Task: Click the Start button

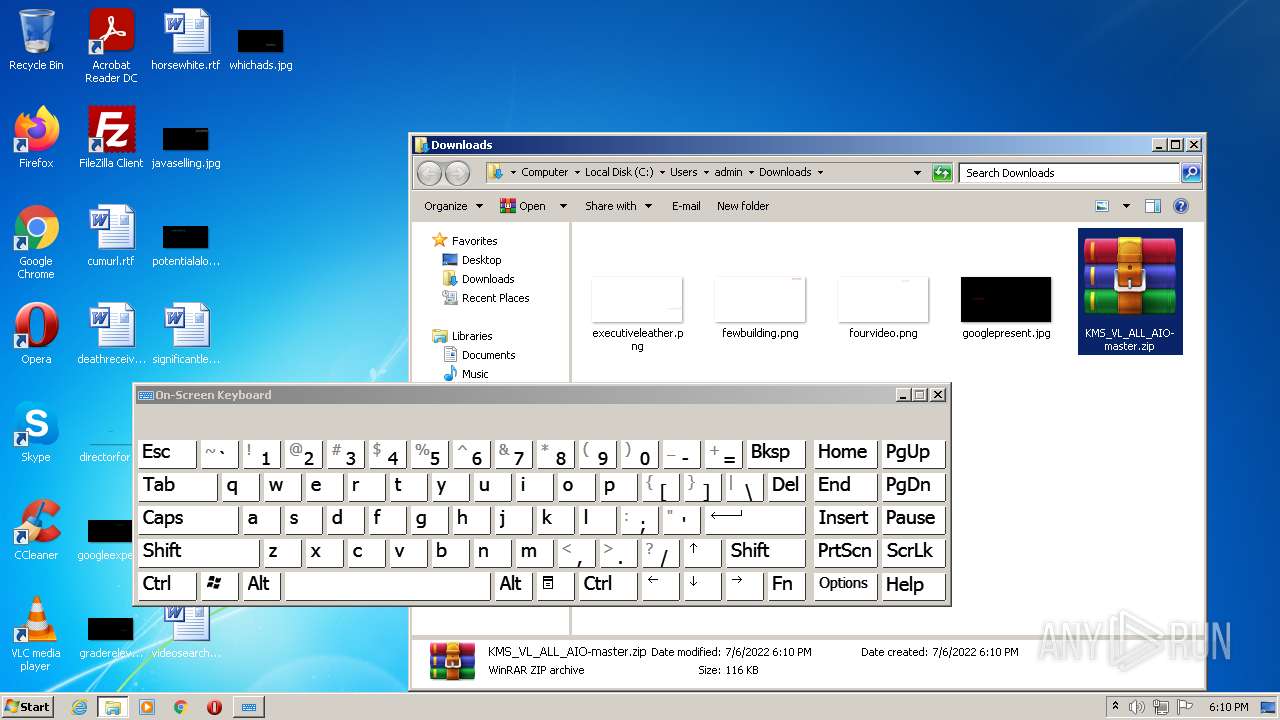Action: point(27,707)
